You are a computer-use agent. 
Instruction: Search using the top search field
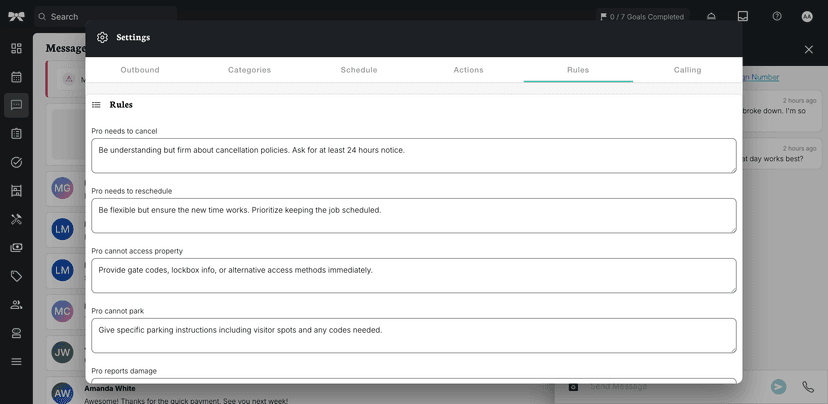pyautogui.click(x=105, y=16)
